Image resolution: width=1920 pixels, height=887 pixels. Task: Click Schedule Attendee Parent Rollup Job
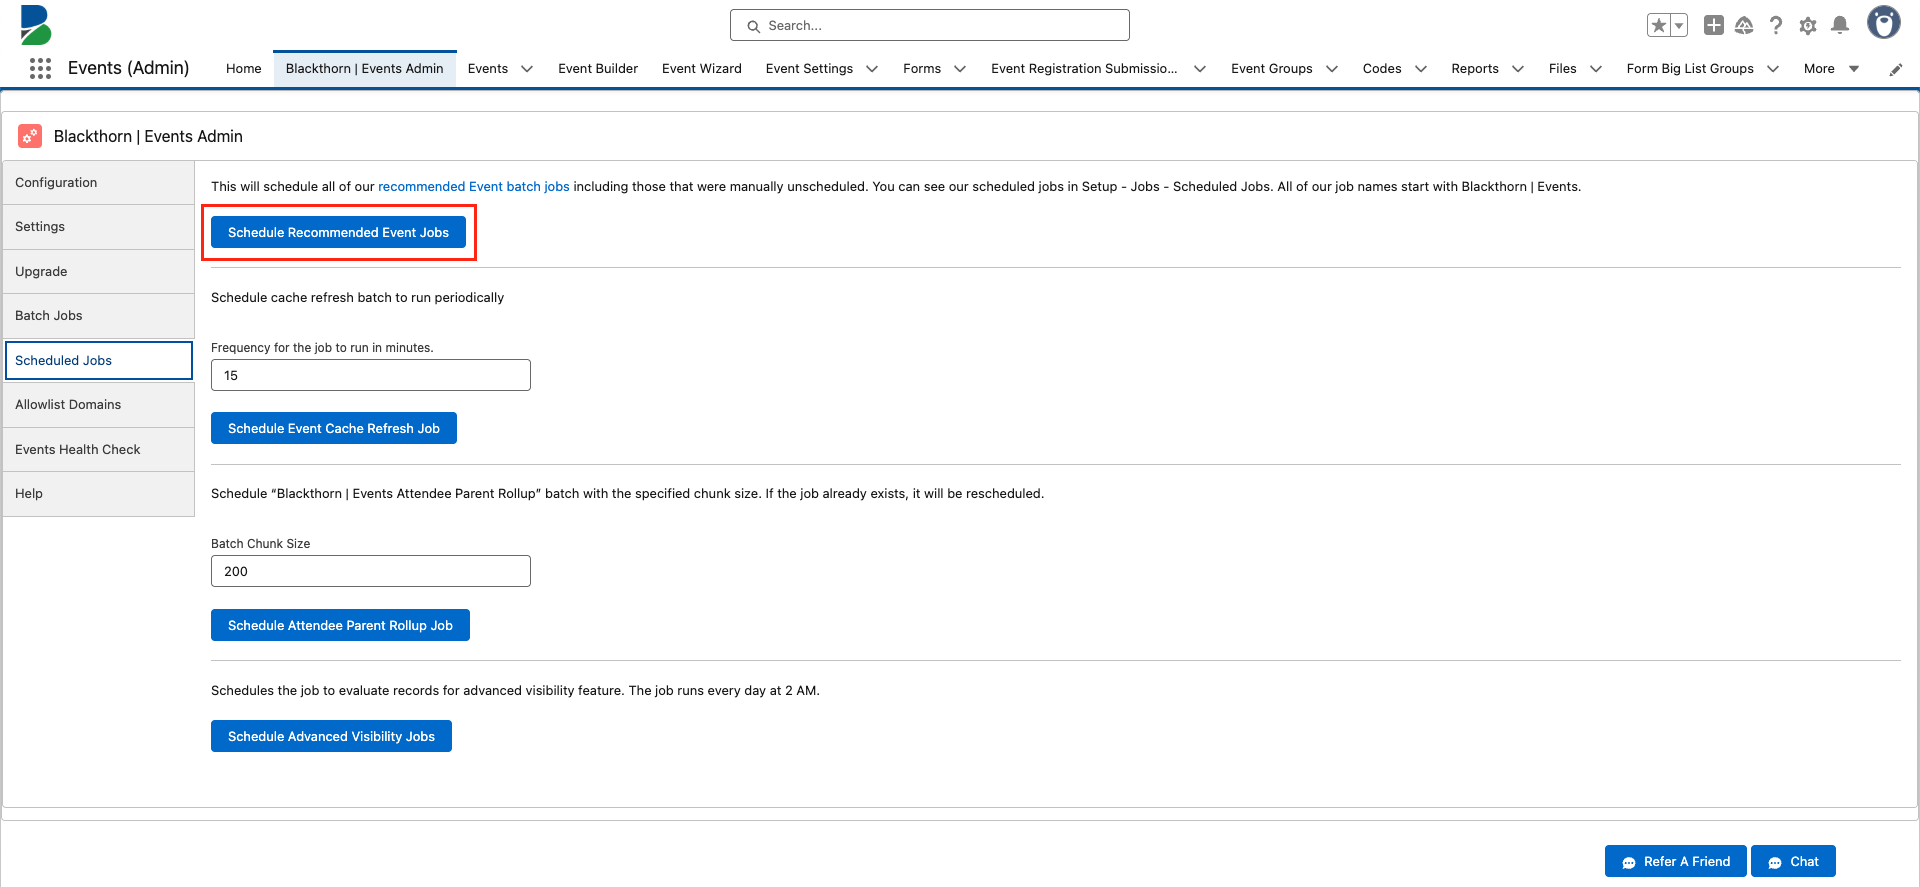(340, 625)
